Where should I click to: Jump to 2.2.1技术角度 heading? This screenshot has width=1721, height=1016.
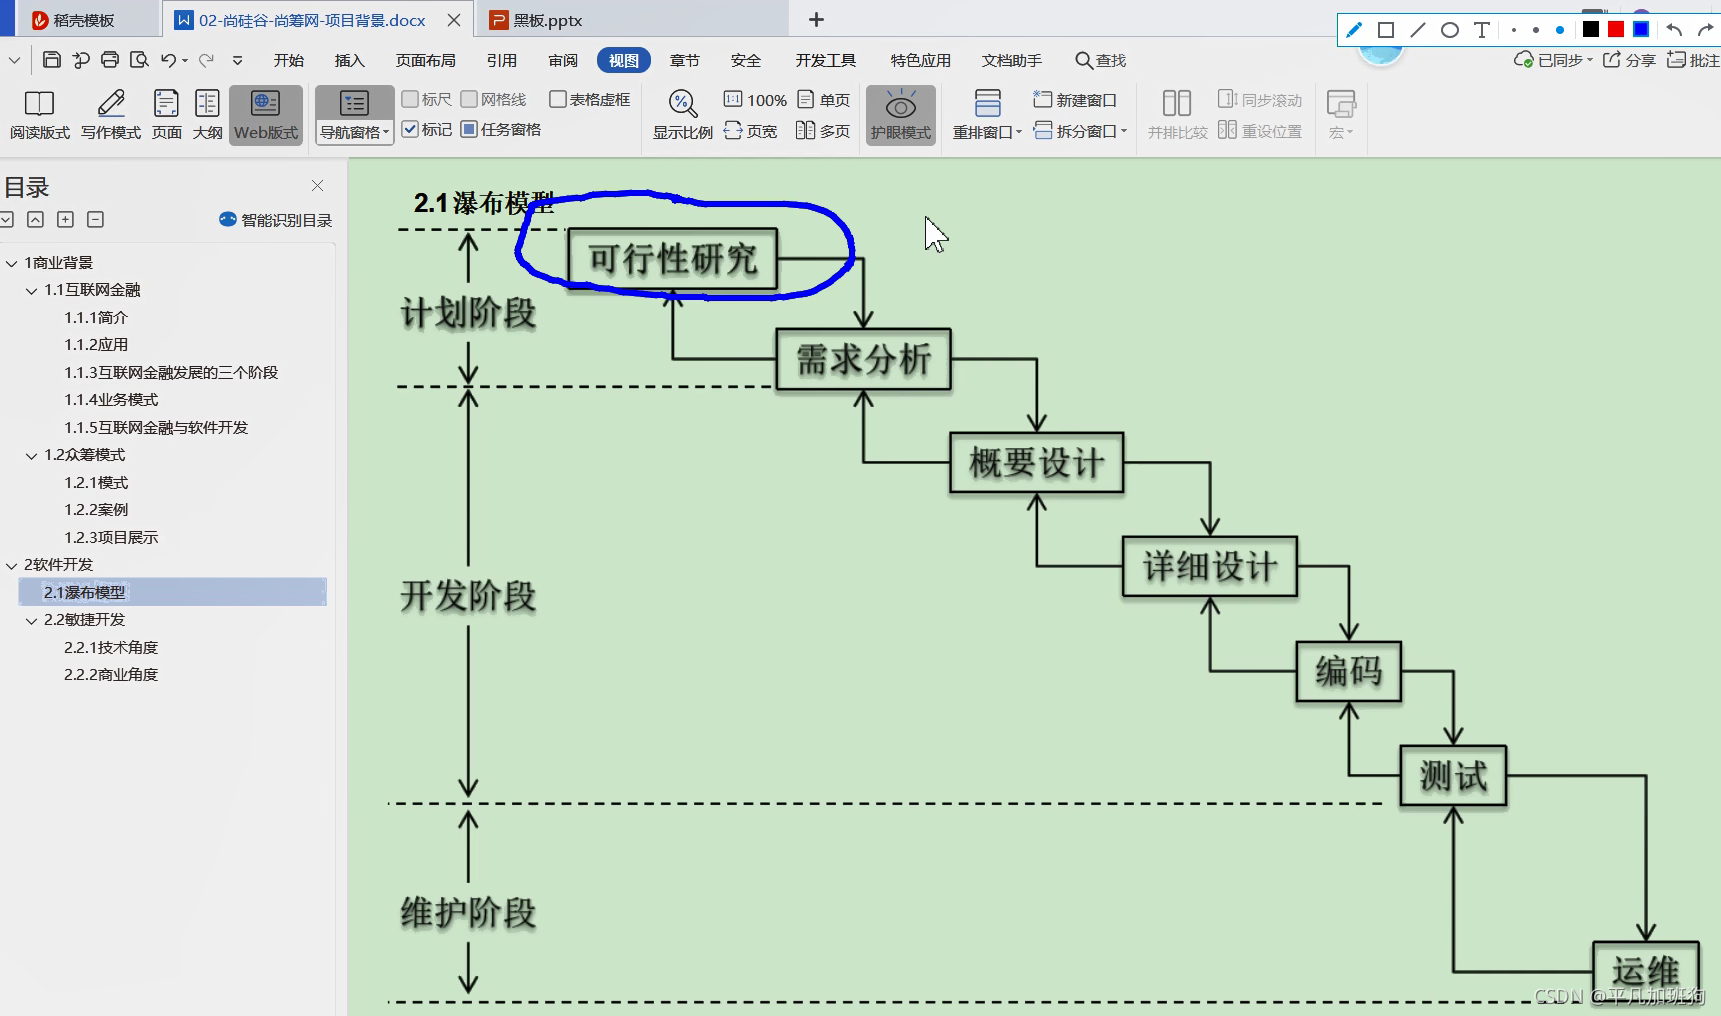111,647
